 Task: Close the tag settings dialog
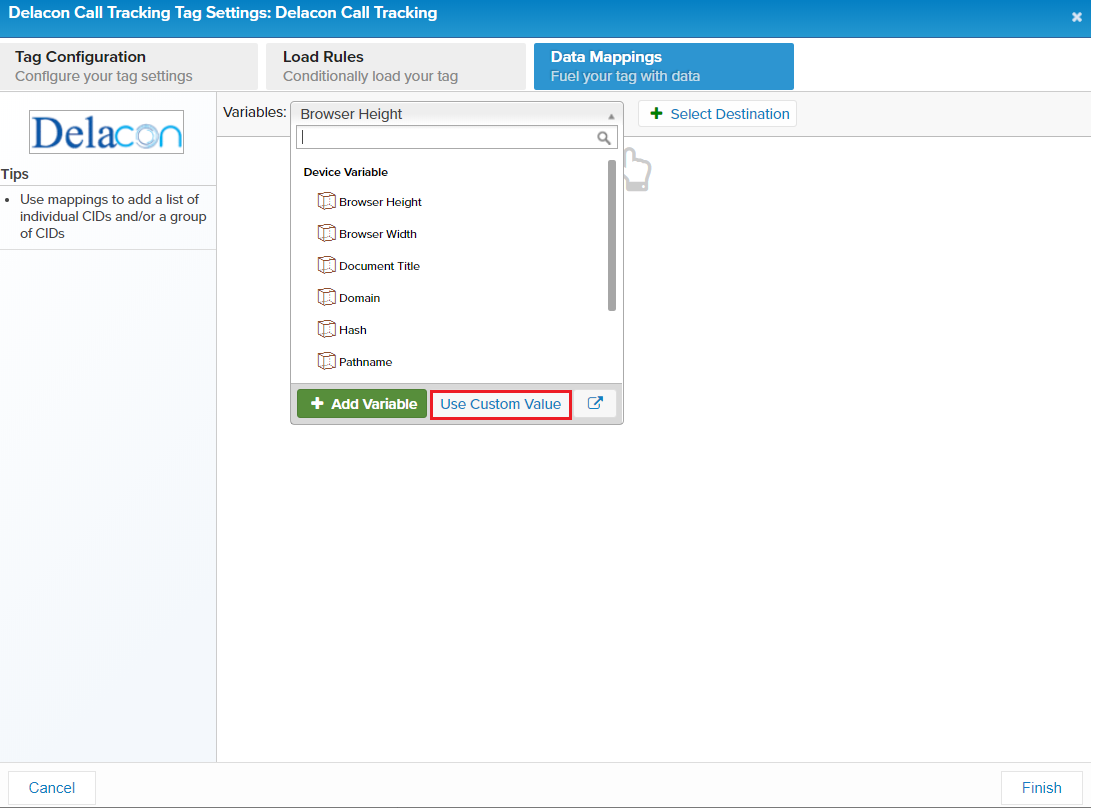(1076, 17)
